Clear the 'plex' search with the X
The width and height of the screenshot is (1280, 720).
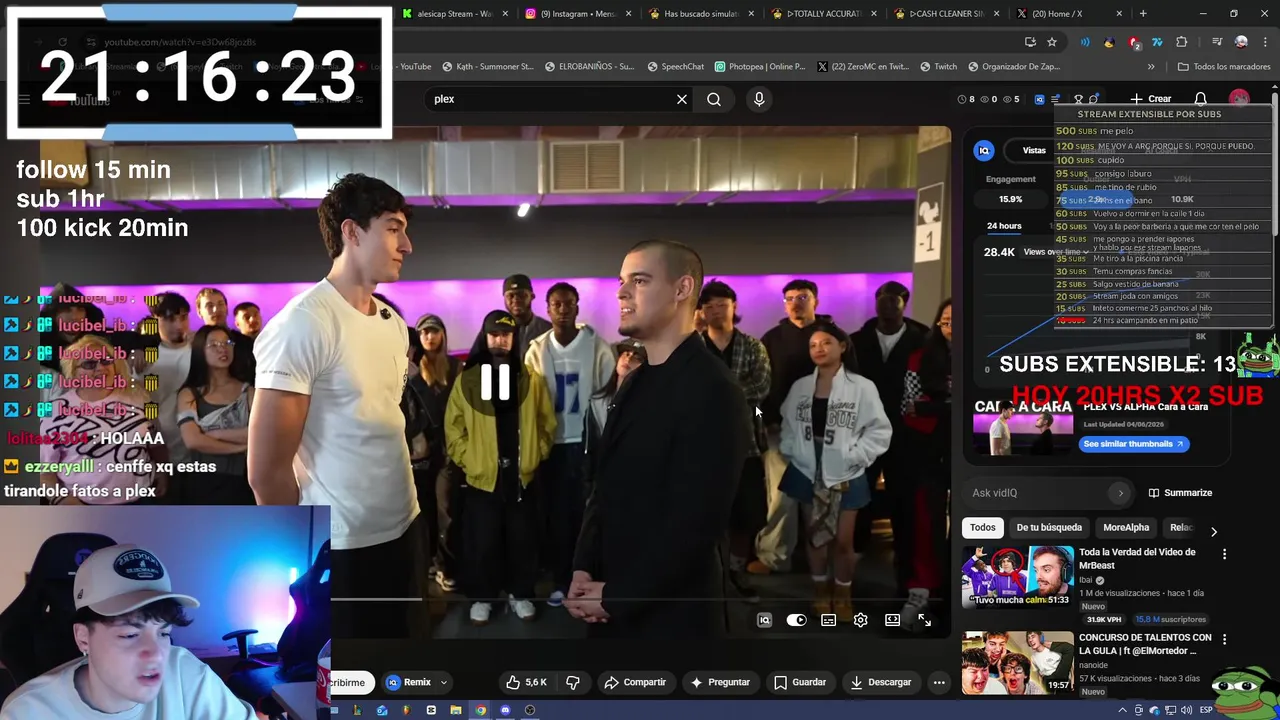682,99
